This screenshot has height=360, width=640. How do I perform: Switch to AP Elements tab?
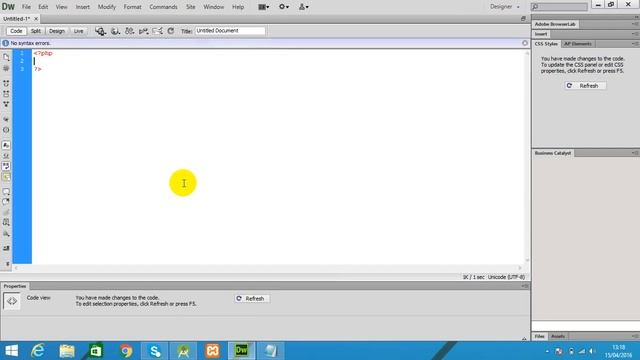point(578,44)
